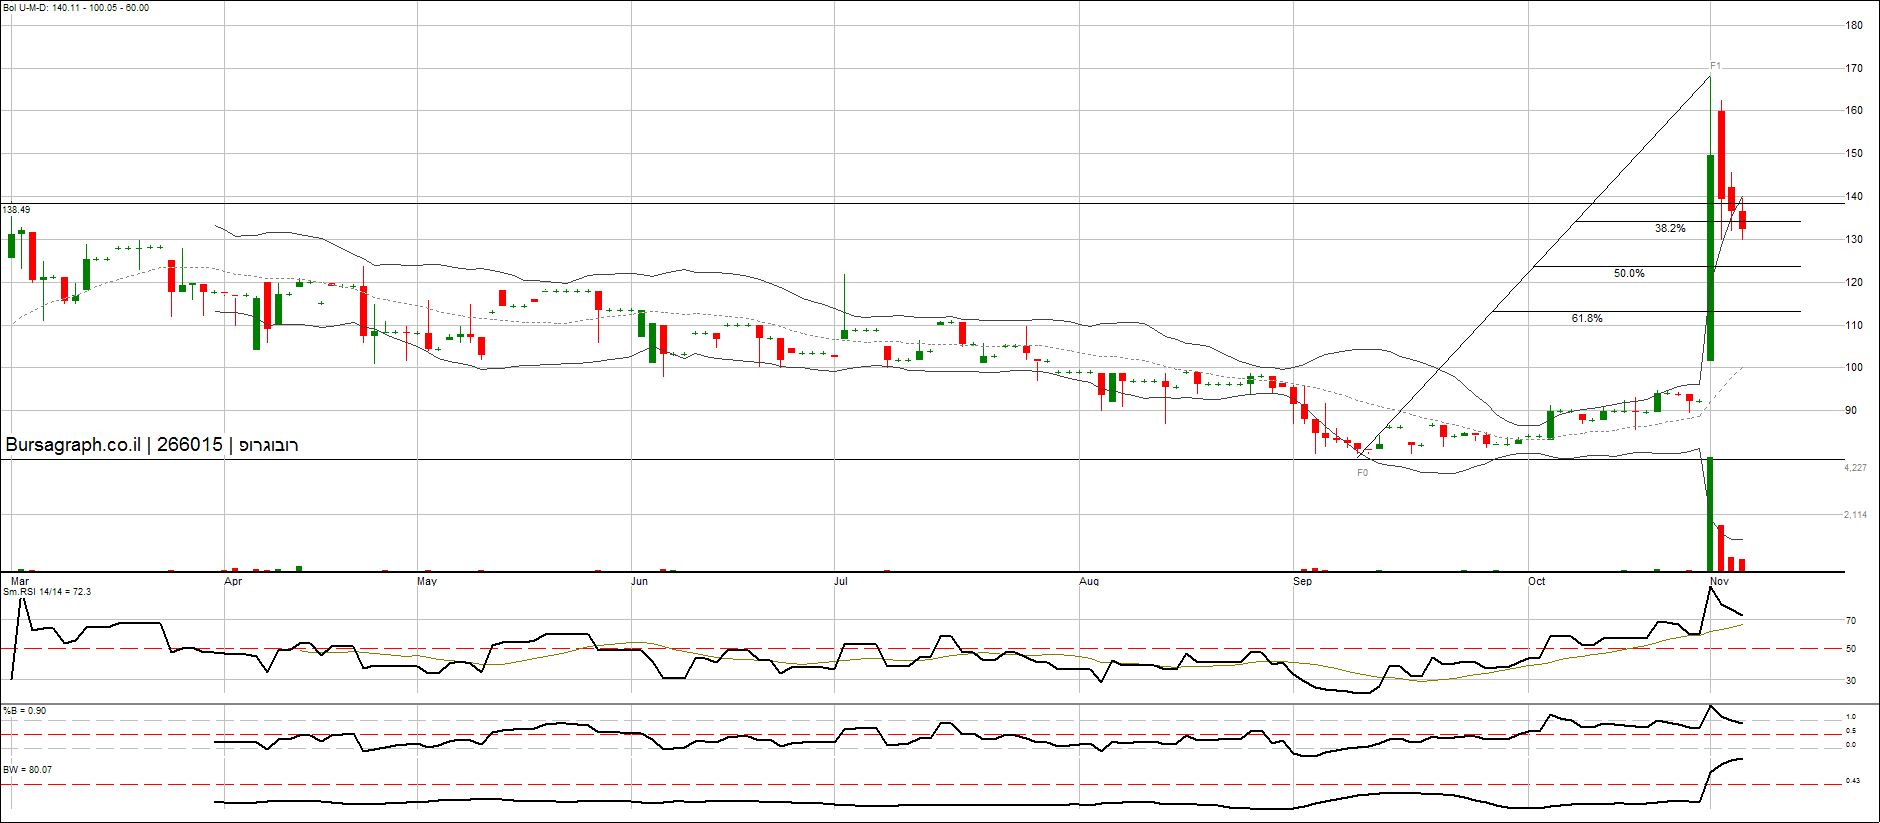Click the tall green November volume bar
This screenshot has width=1880, height=823.
pos(1710,514)
